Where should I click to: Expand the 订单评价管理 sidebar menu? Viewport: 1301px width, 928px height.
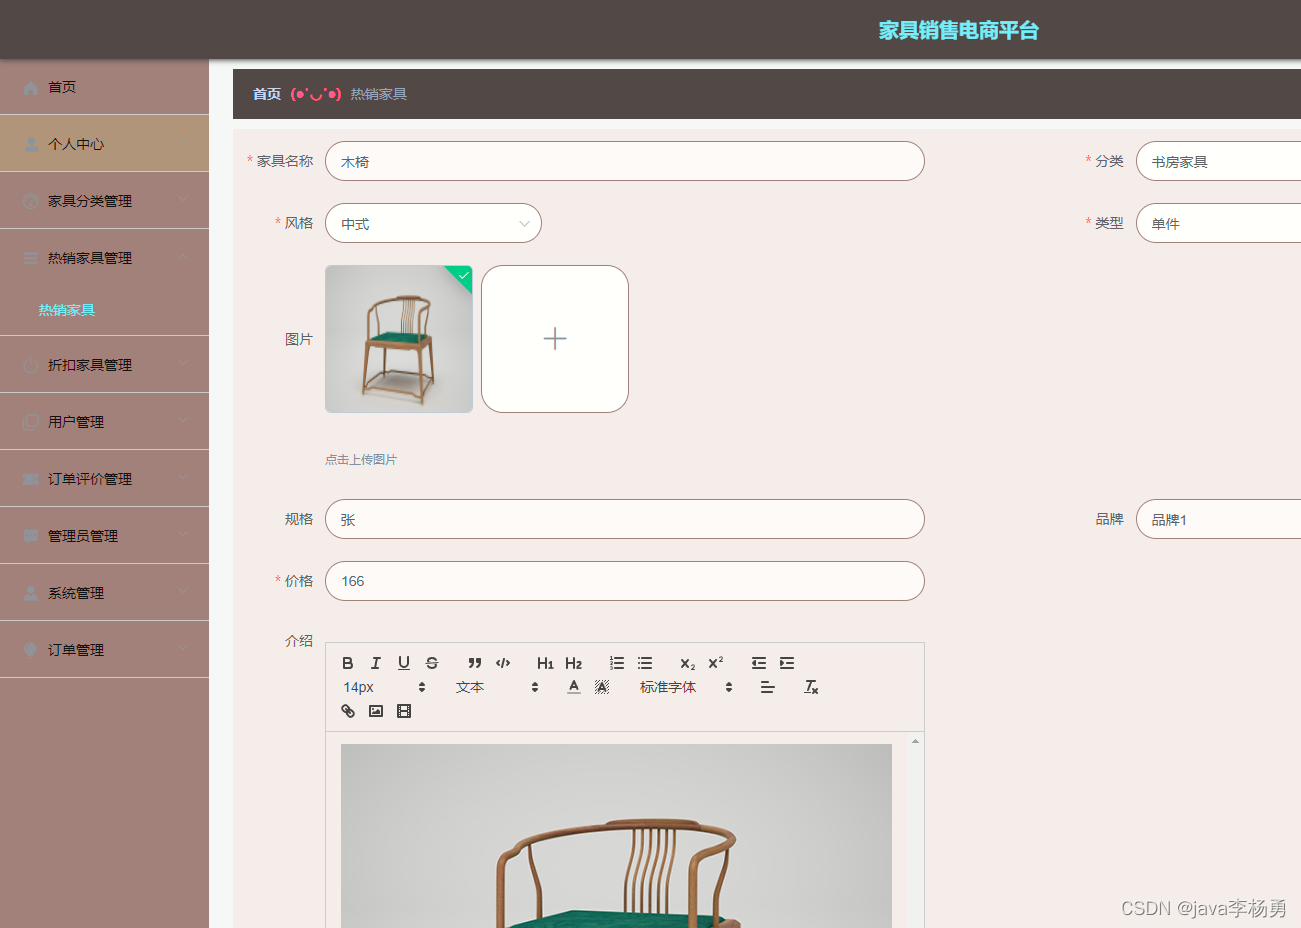click(x=104, y=478)
